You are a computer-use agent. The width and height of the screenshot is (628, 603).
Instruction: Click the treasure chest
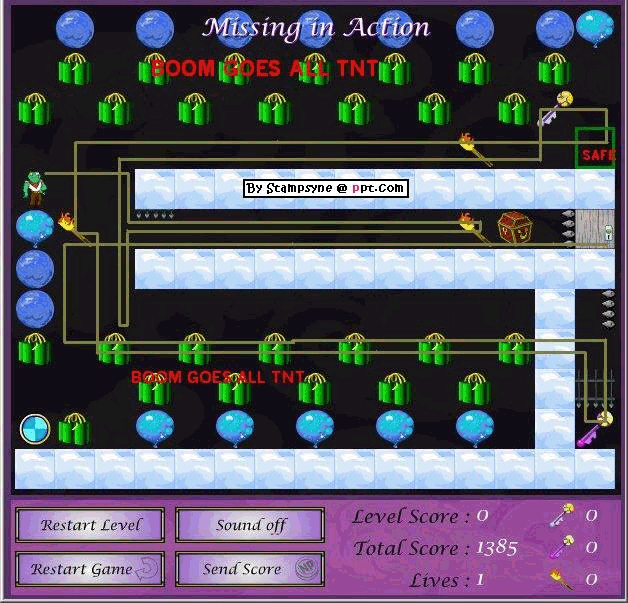click(514, 229)
